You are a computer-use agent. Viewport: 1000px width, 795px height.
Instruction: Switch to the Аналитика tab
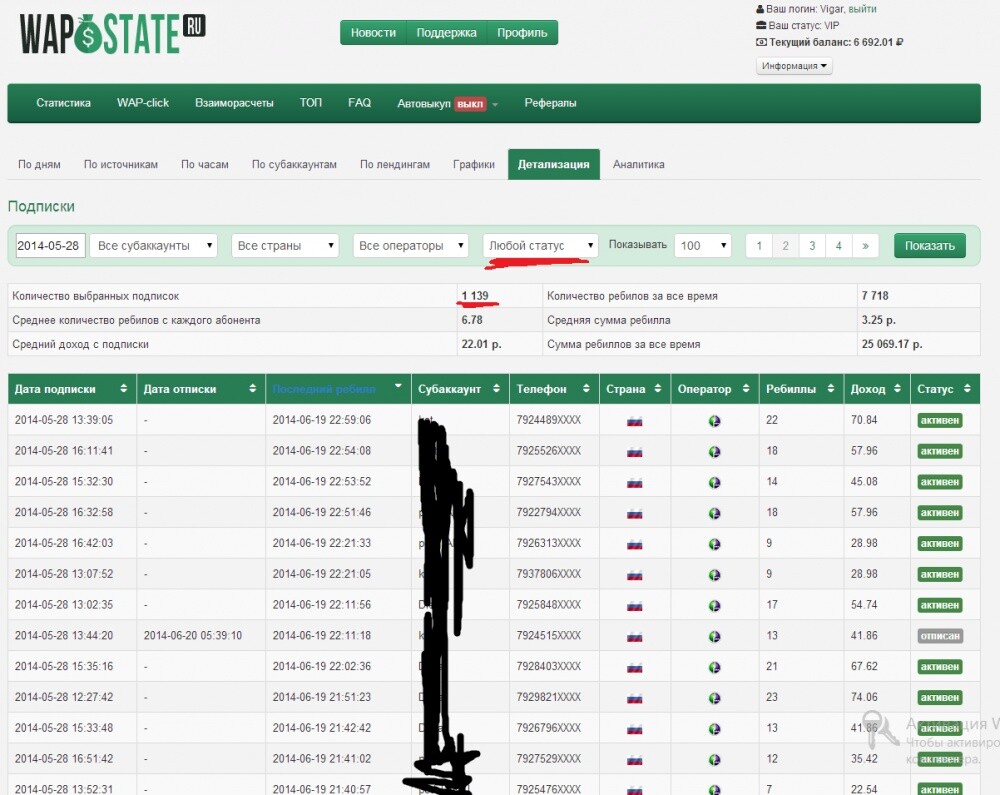point(638,164)
